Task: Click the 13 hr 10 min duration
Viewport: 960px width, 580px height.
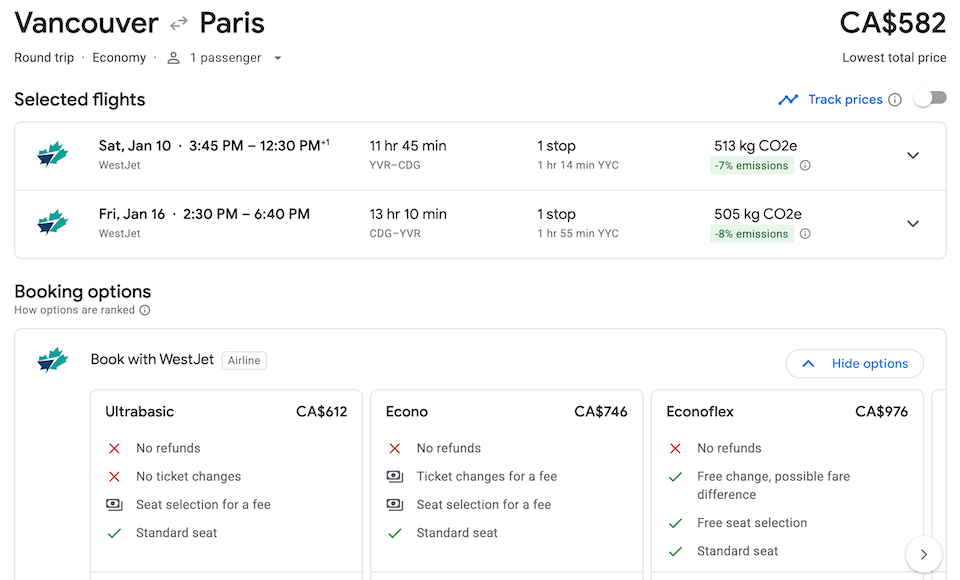Action: [x=408, y=214]
